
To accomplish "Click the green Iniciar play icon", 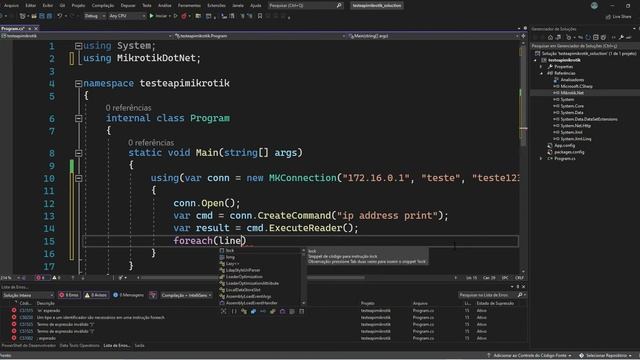I will click(151, 16).
